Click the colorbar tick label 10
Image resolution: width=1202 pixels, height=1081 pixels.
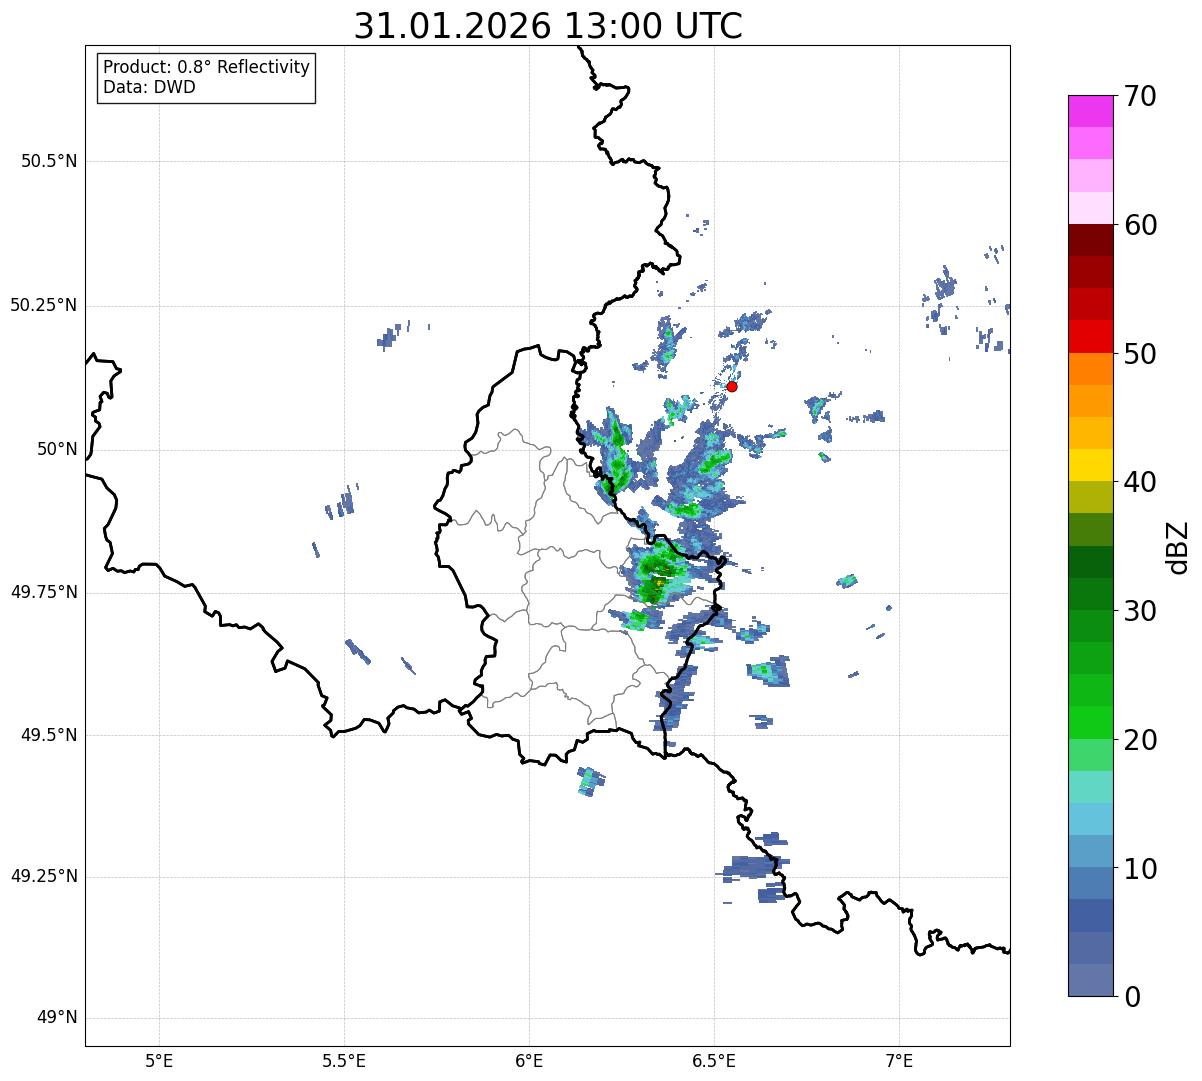pos(1140,869)
